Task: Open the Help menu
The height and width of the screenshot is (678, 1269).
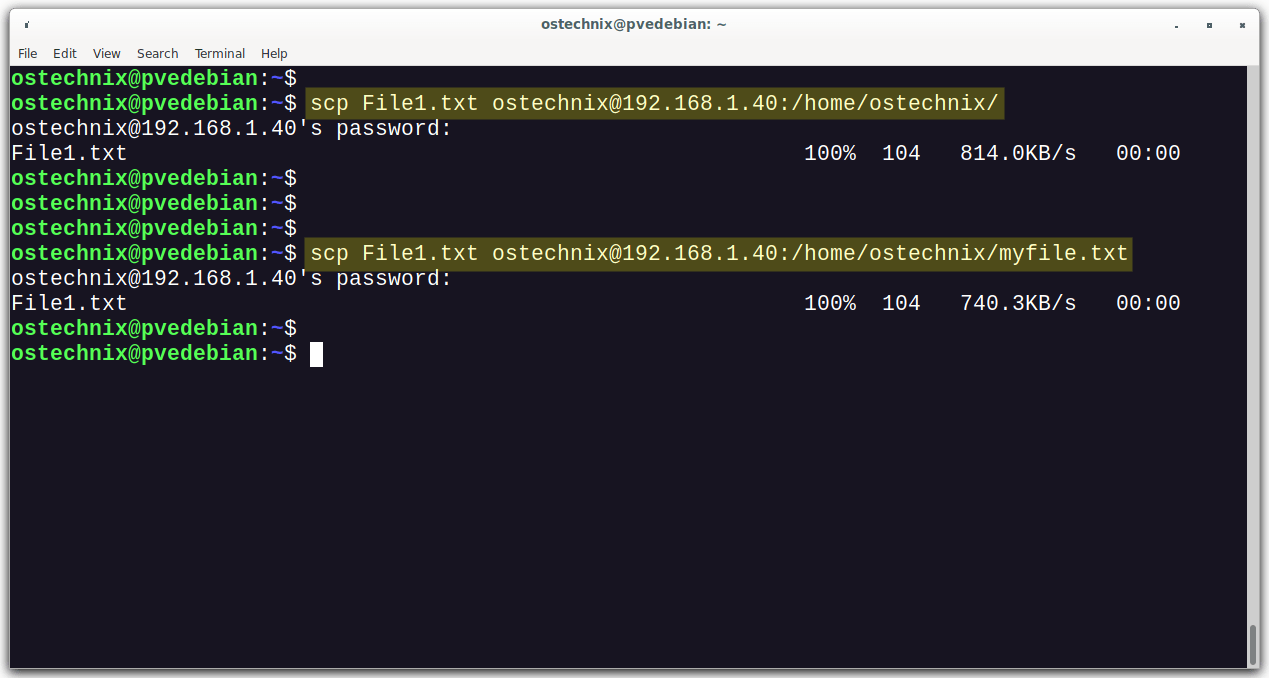Action: 273,53
